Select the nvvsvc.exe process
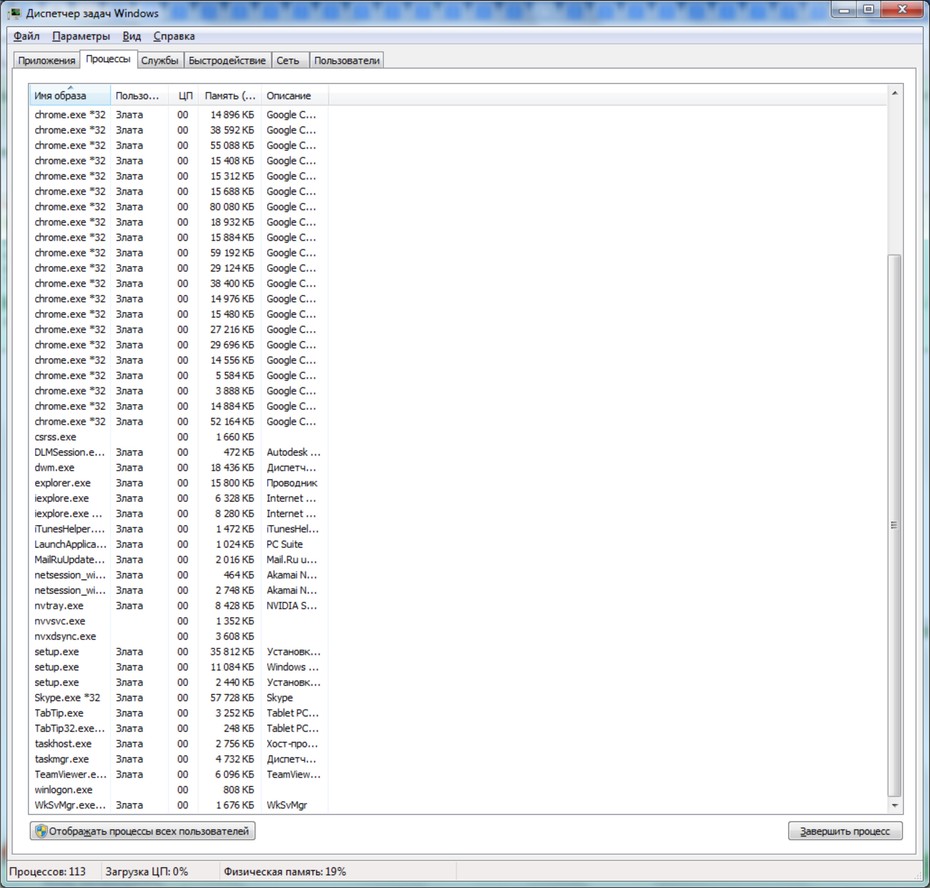Viewport: 930px width, 888px height. 178,622
